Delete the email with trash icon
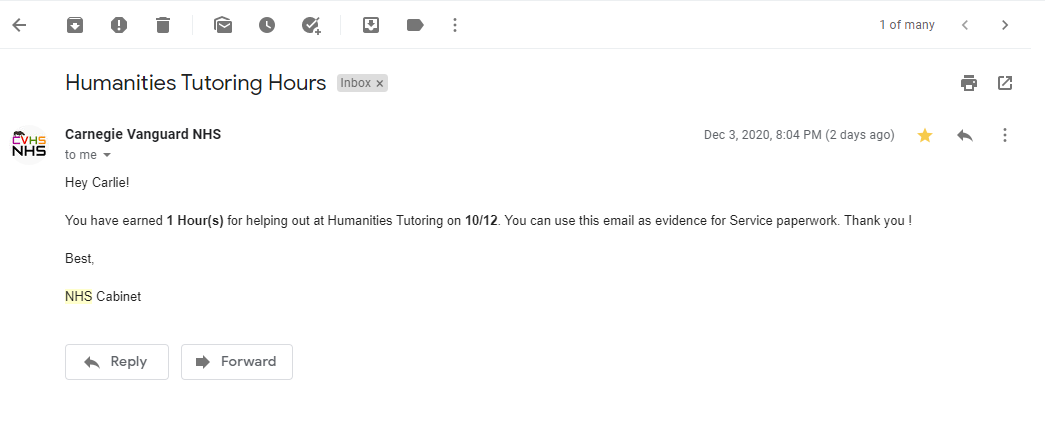This screenshot has height=425, width=1045. 163,25
